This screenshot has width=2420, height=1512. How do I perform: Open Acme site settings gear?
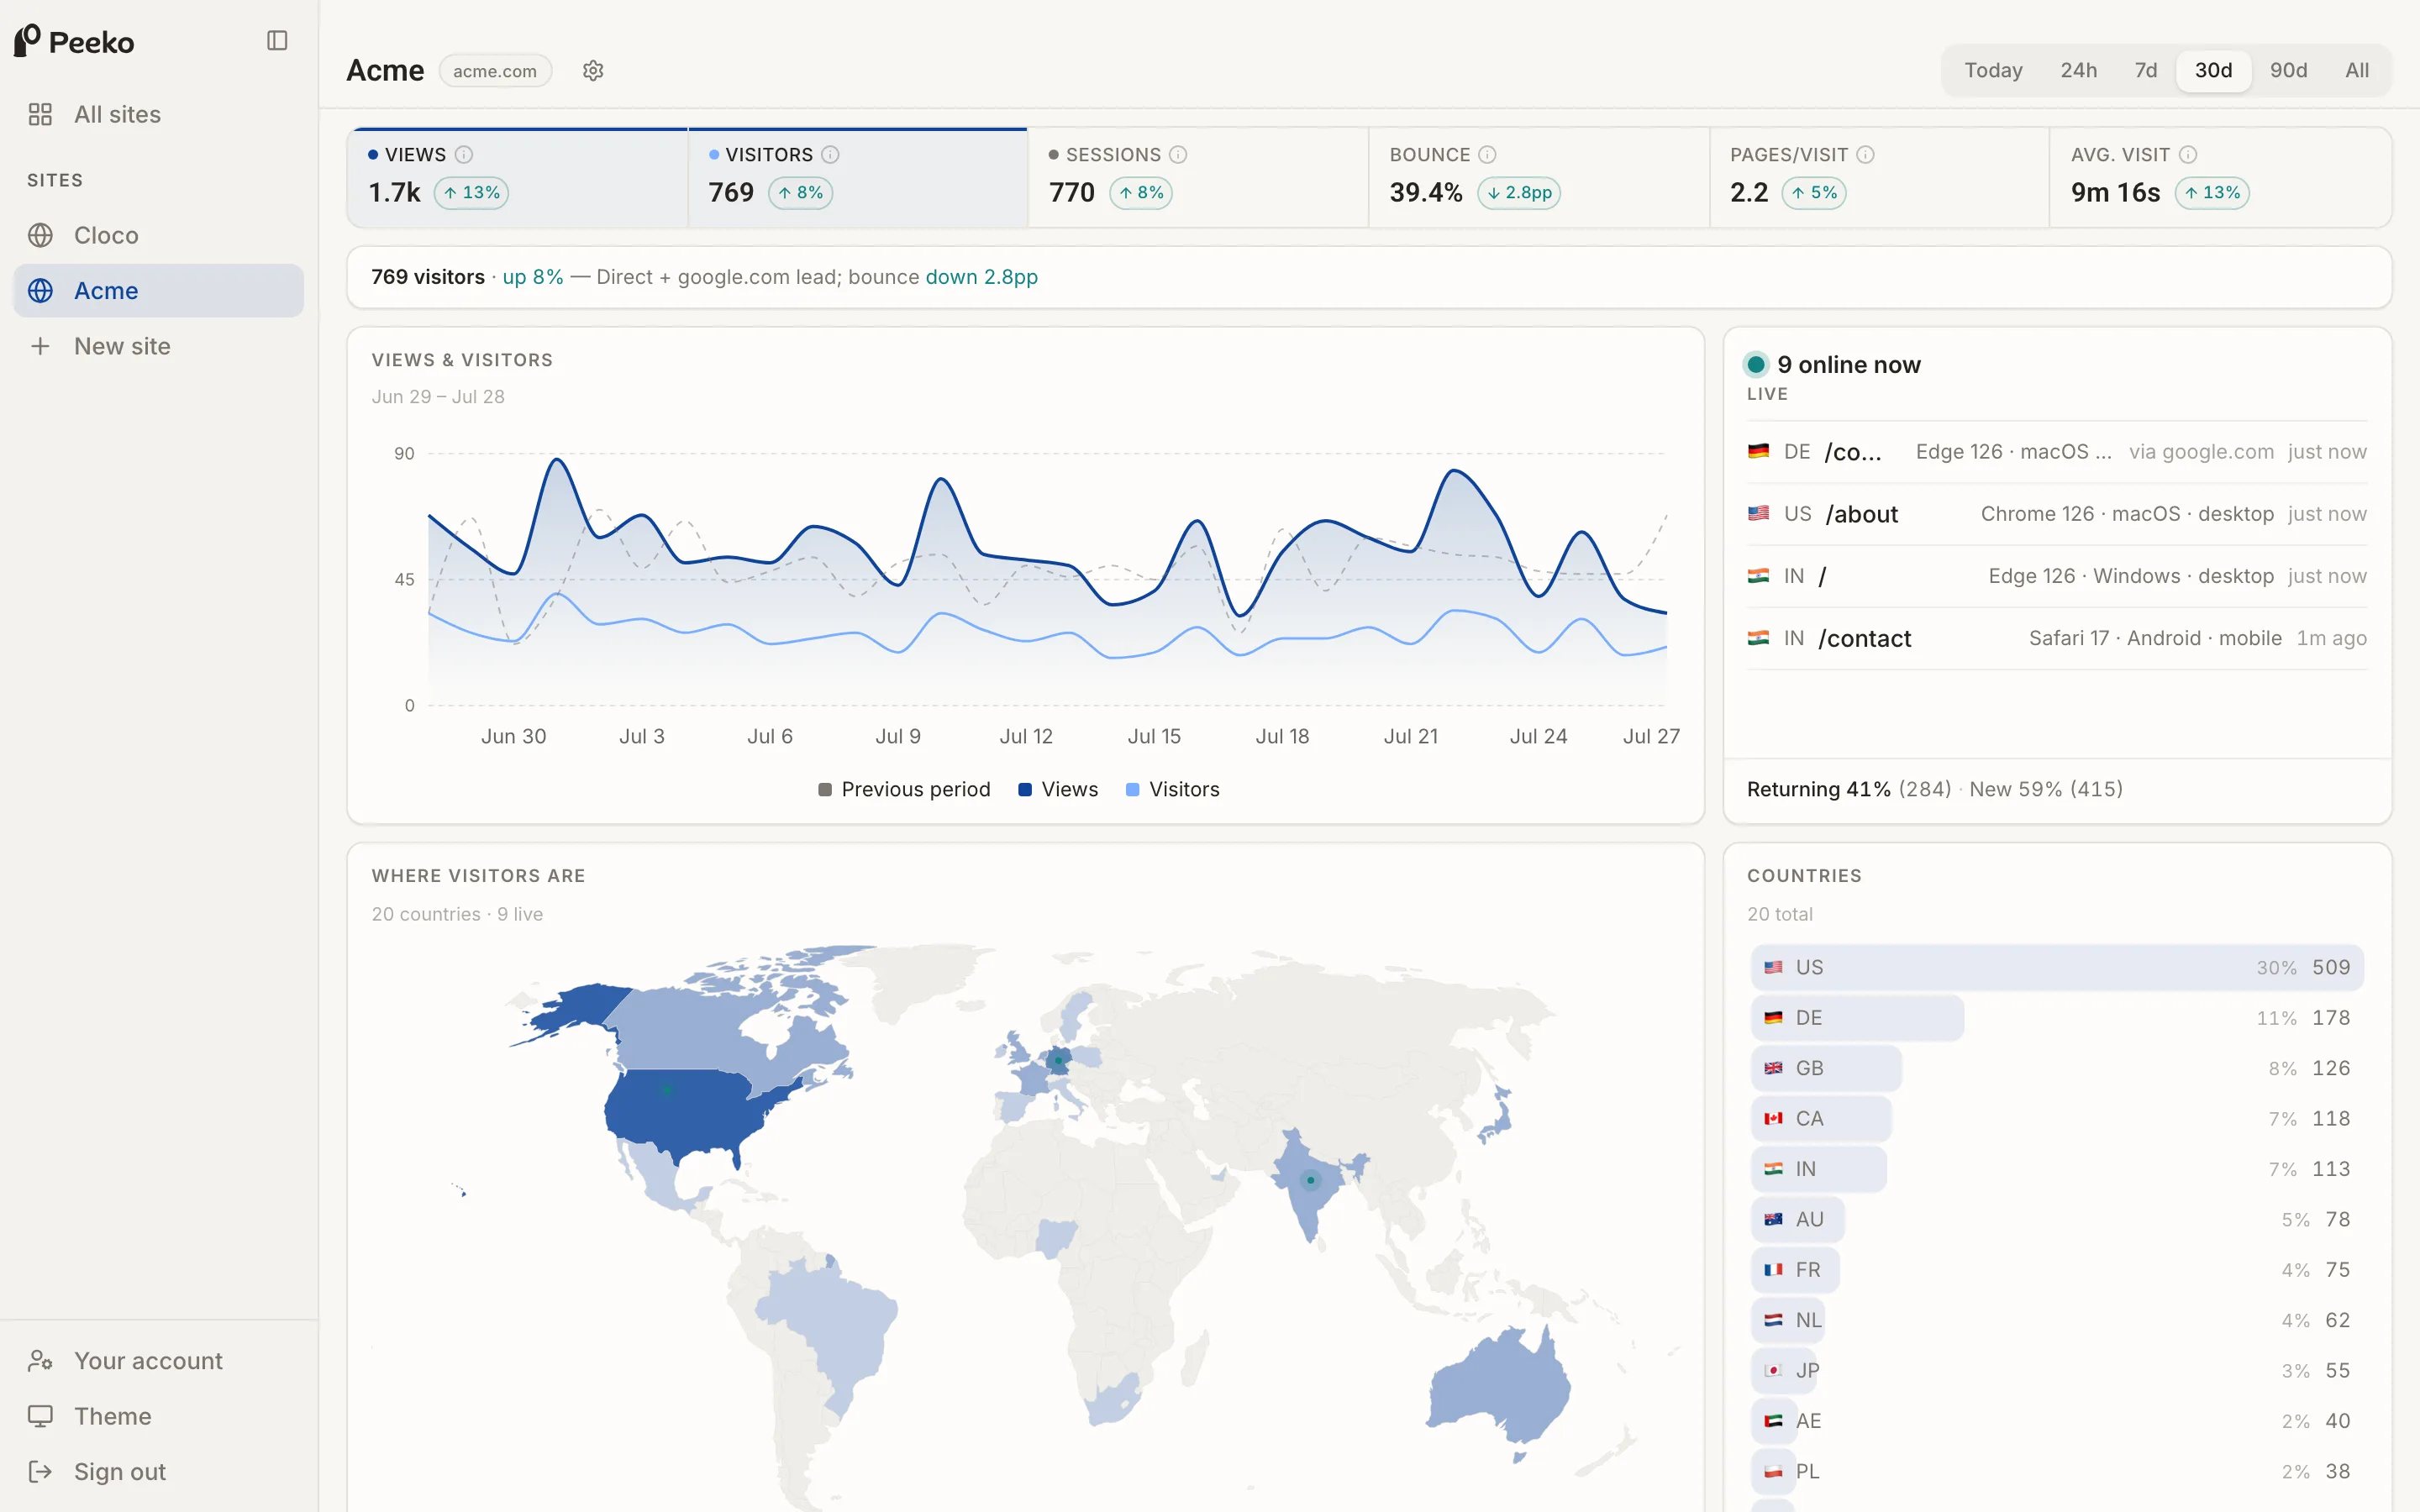593,71
